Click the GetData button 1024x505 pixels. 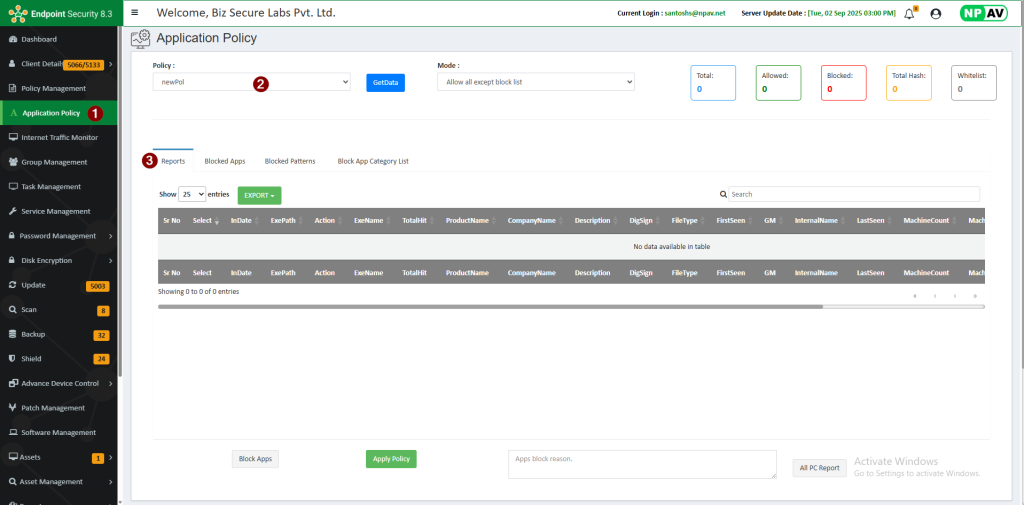tap(385, 82)
